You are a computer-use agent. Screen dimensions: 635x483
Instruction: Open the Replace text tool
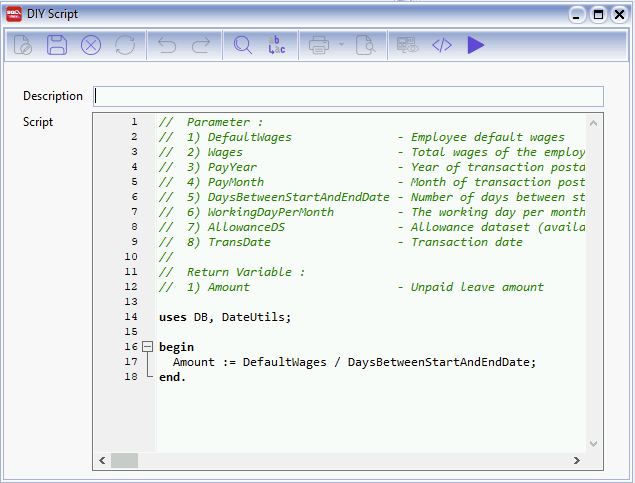pos(275,45)
